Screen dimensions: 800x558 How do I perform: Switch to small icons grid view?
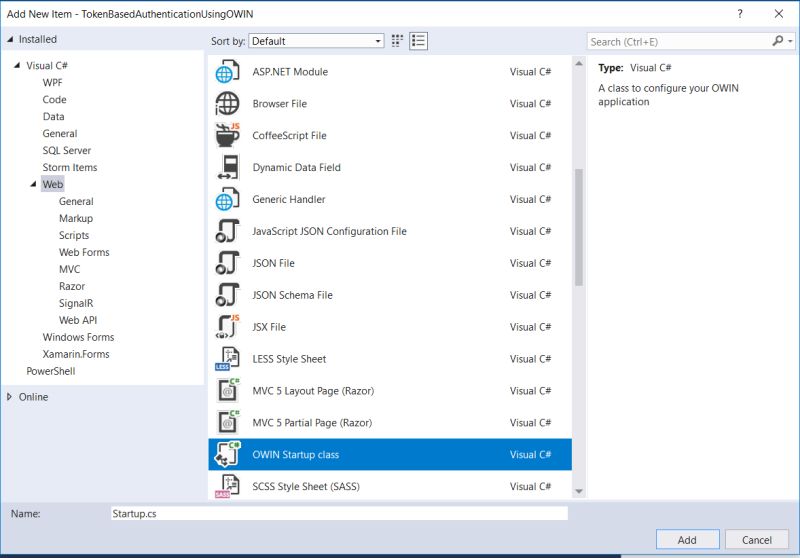pos(397,41)
